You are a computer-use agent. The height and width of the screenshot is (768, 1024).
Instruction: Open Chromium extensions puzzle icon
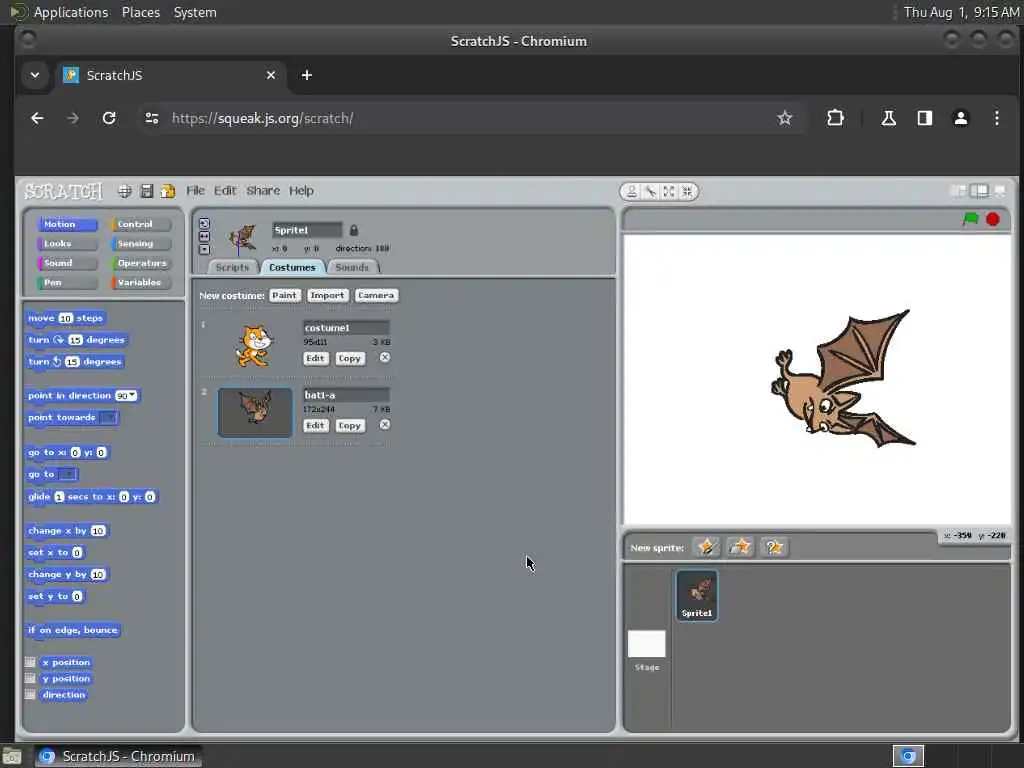click(835, 118)
